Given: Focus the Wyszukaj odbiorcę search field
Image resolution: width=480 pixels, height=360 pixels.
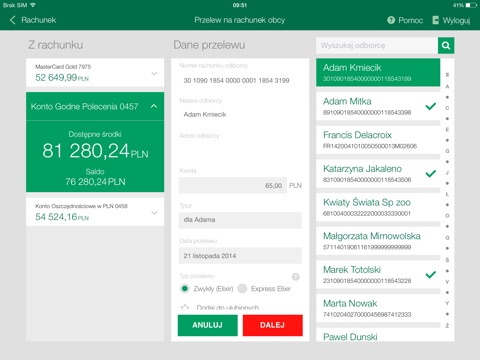Looking at the screenshot, I should 377,45.
